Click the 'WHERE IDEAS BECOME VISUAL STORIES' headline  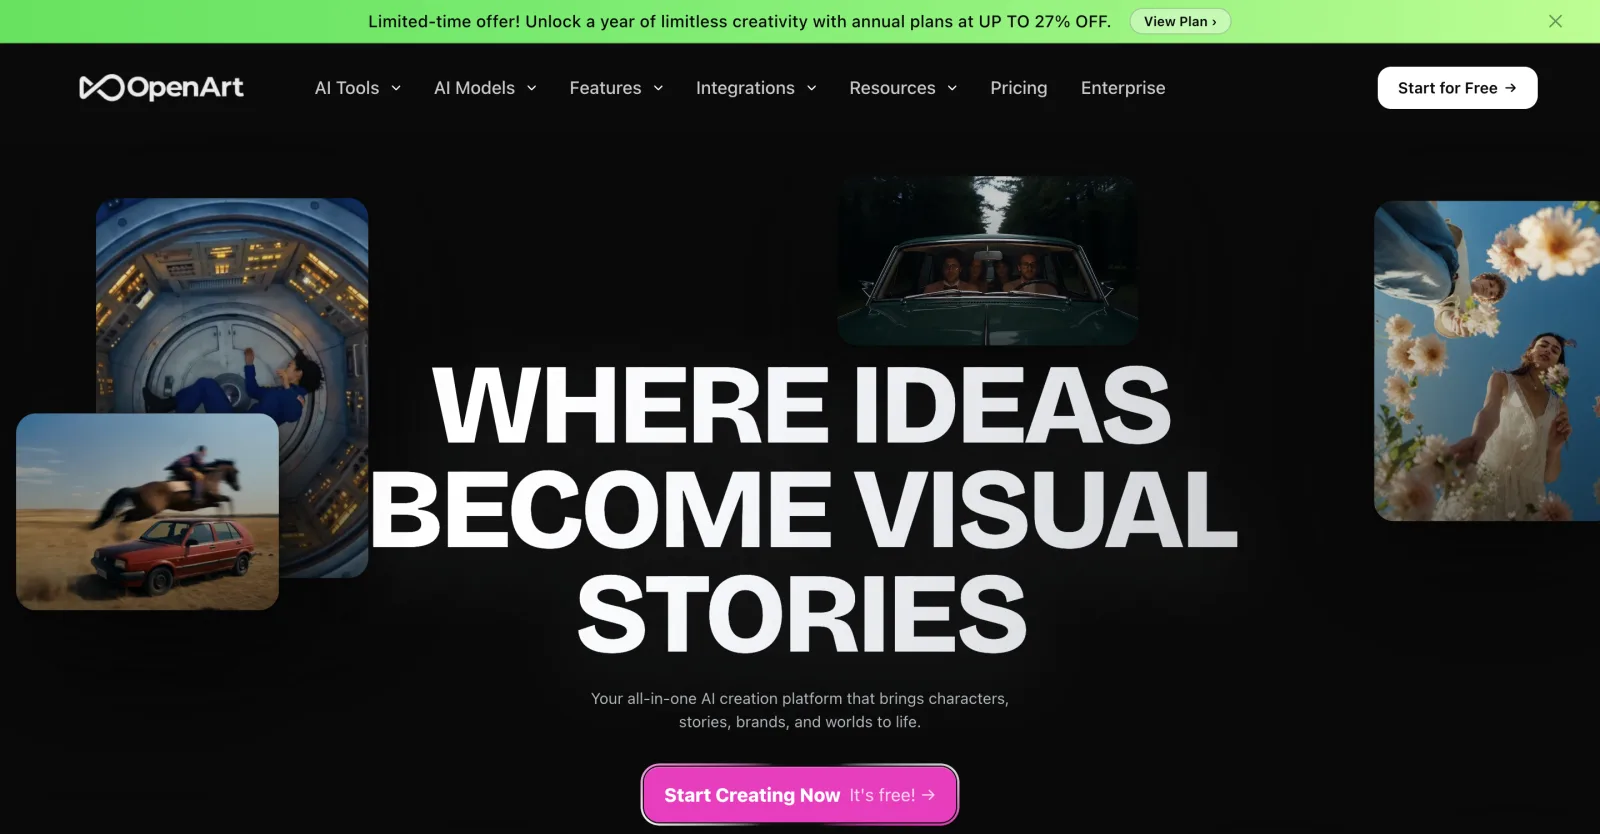pyautogui.click(x=803, y=508)
